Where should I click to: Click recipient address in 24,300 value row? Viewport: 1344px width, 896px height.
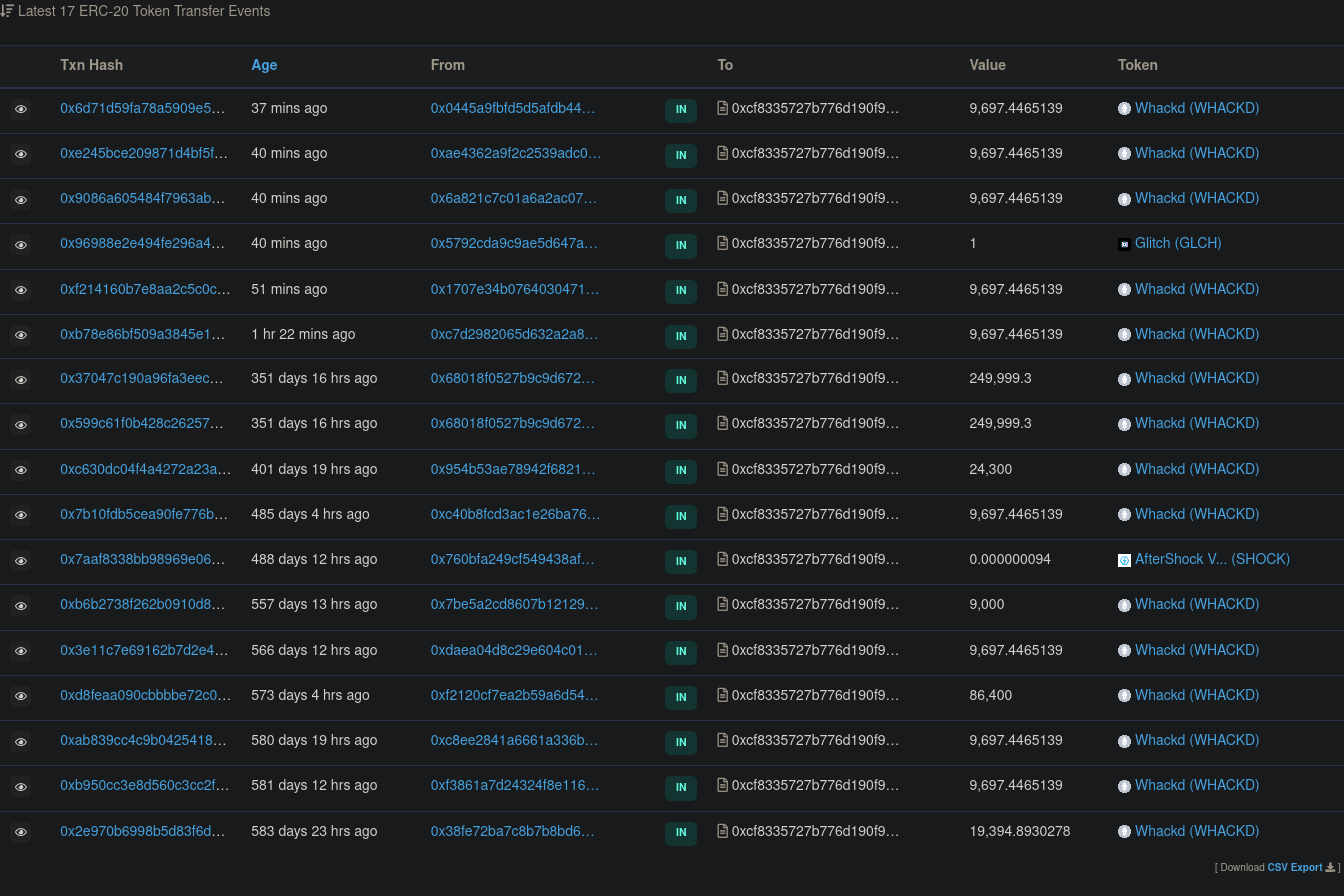coord(815,469)
